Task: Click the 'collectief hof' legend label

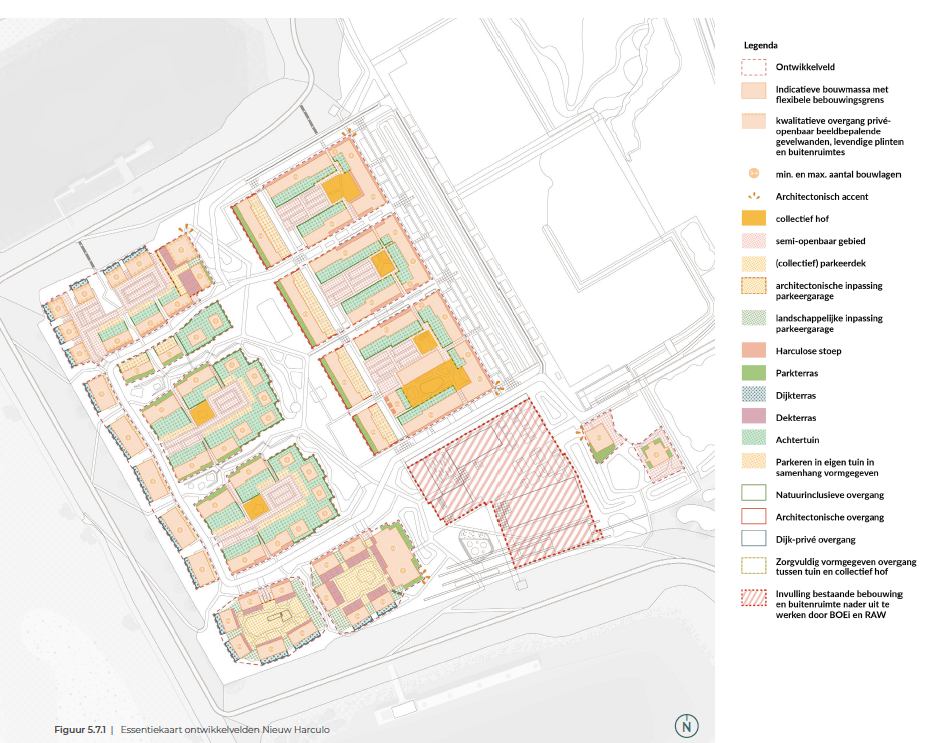Action: point(802,219)
